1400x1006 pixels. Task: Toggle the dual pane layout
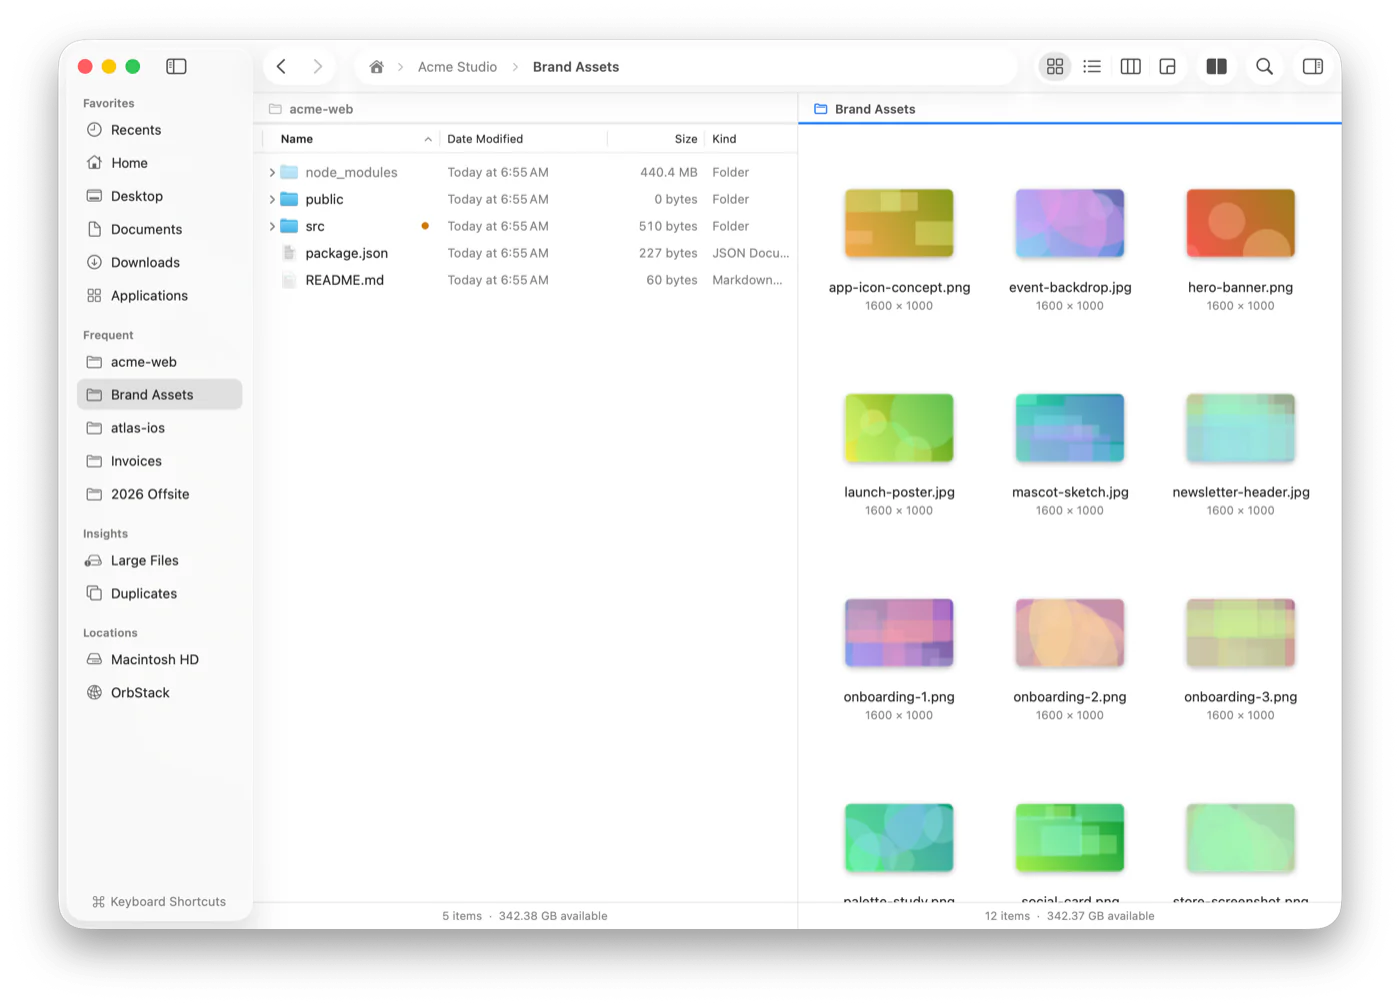point(1217,66)
